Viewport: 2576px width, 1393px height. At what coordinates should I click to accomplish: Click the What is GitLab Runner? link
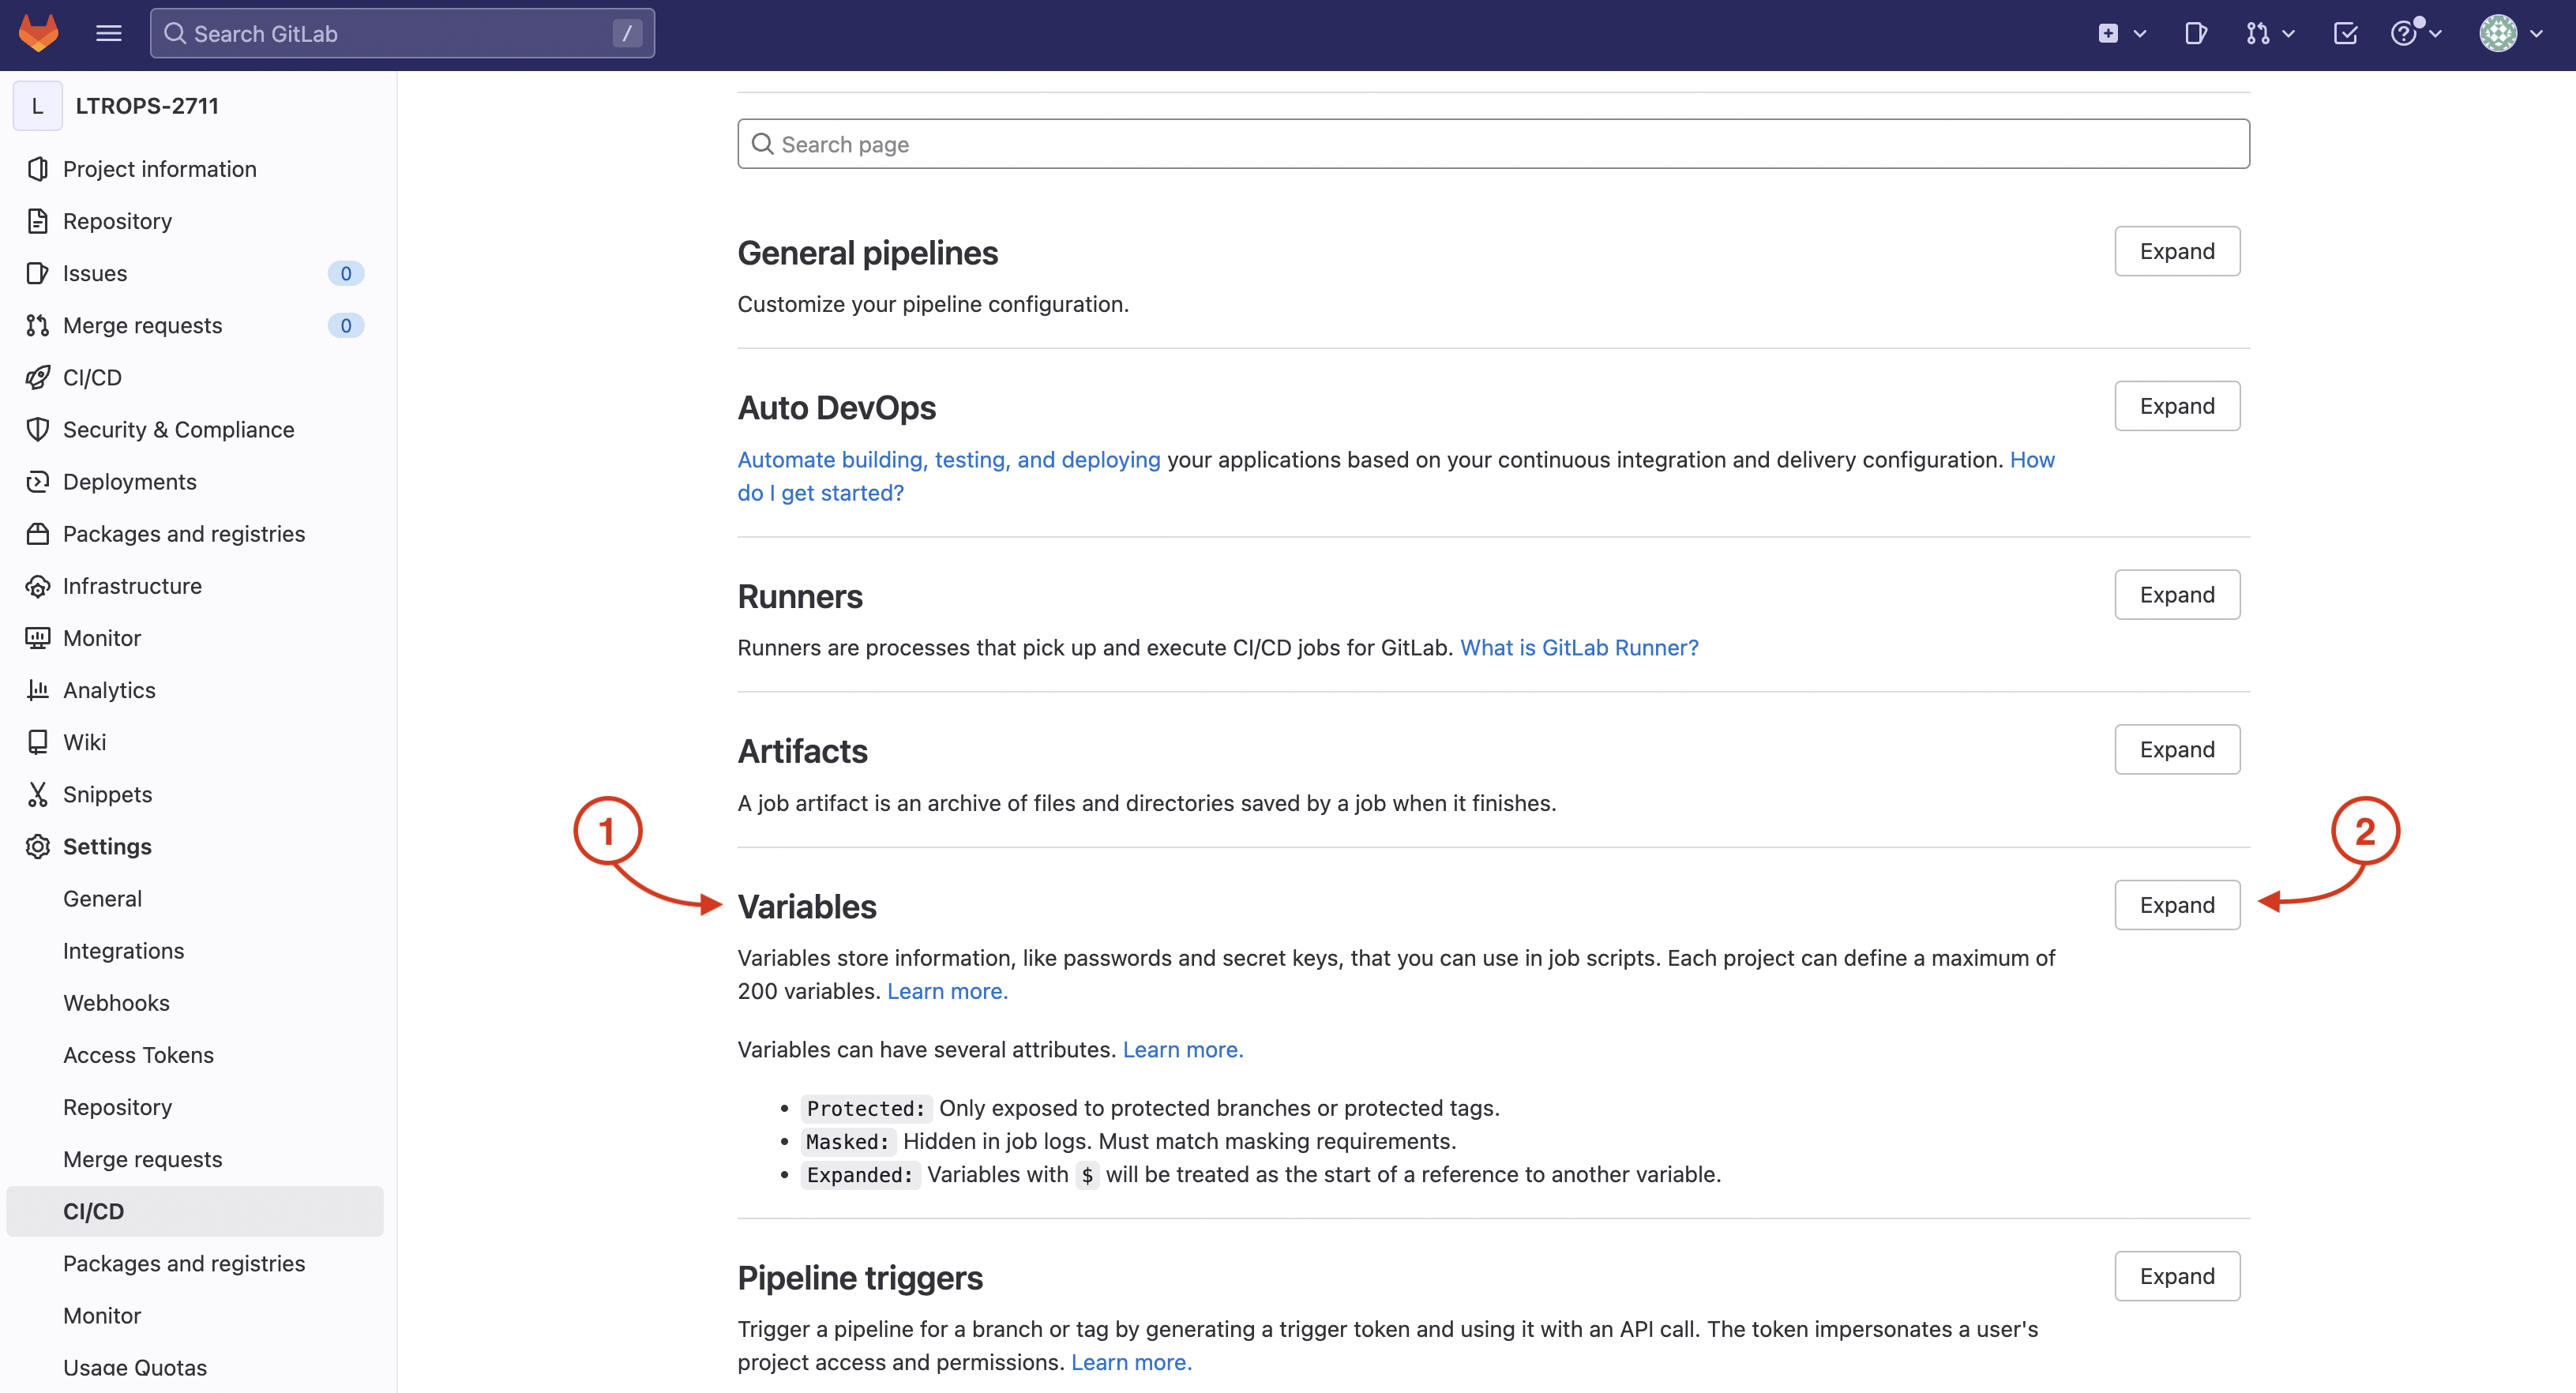(x=1578, y=648)
